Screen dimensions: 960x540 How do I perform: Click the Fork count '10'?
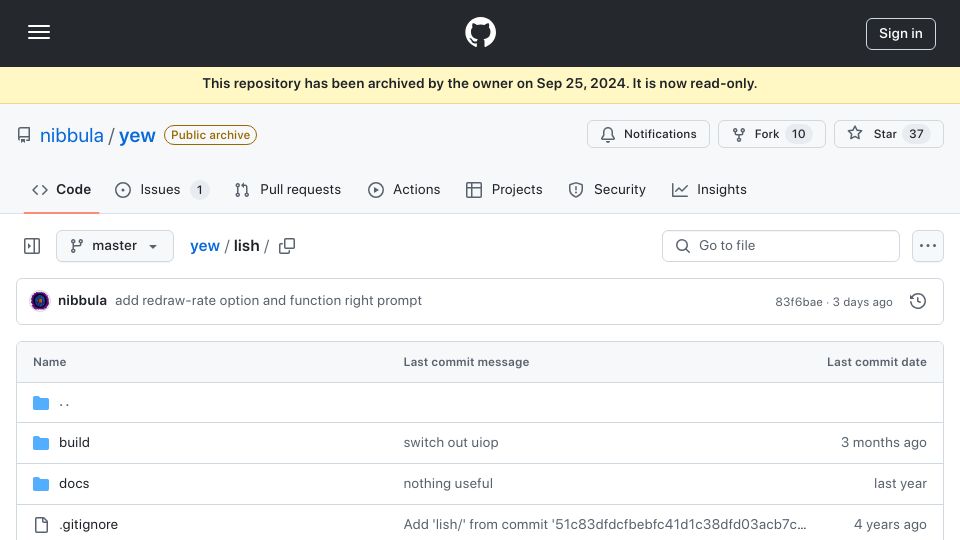798,134
